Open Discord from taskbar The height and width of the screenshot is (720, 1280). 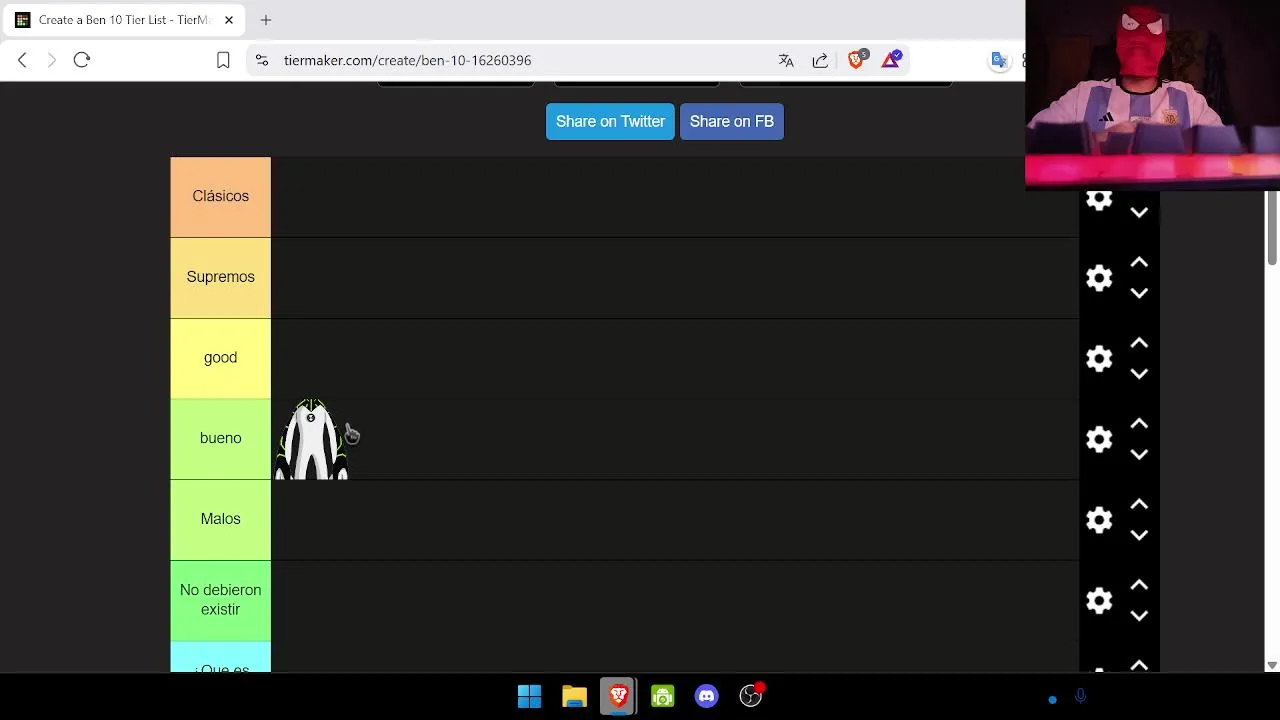click(x=707, y=696)
